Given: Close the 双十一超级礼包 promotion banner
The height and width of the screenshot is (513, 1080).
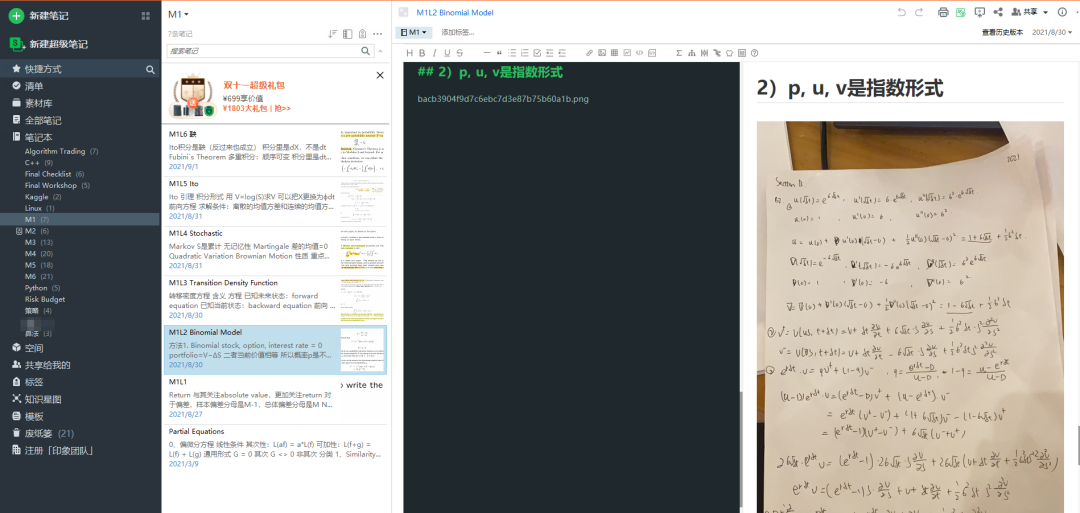Looking at the screenshot, I should tap(380, 75).
